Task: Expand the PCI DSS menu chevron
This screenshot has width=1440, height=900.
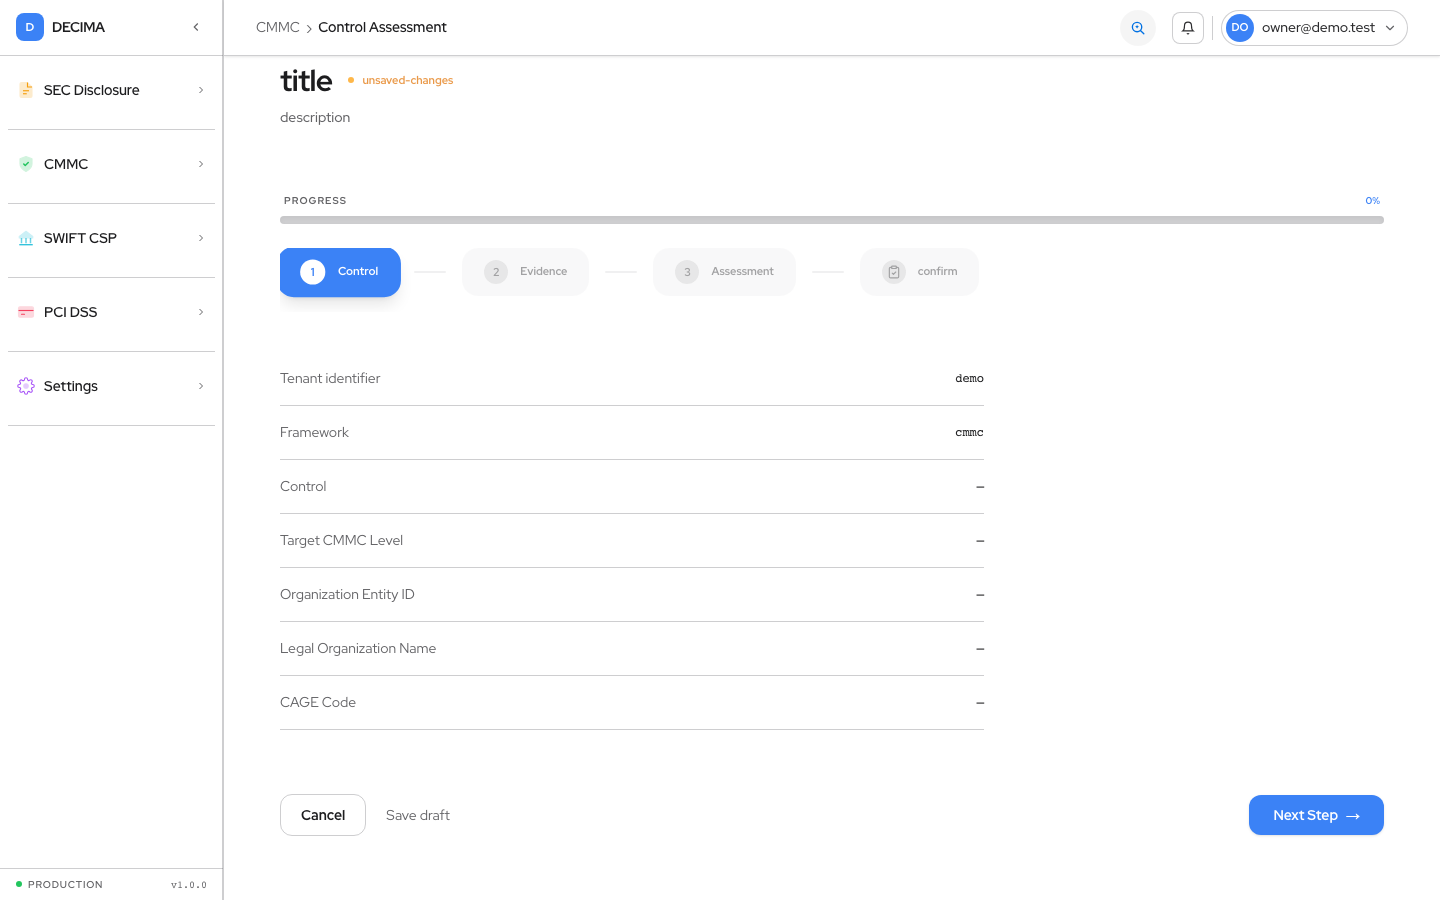Action: coord(201,312)
